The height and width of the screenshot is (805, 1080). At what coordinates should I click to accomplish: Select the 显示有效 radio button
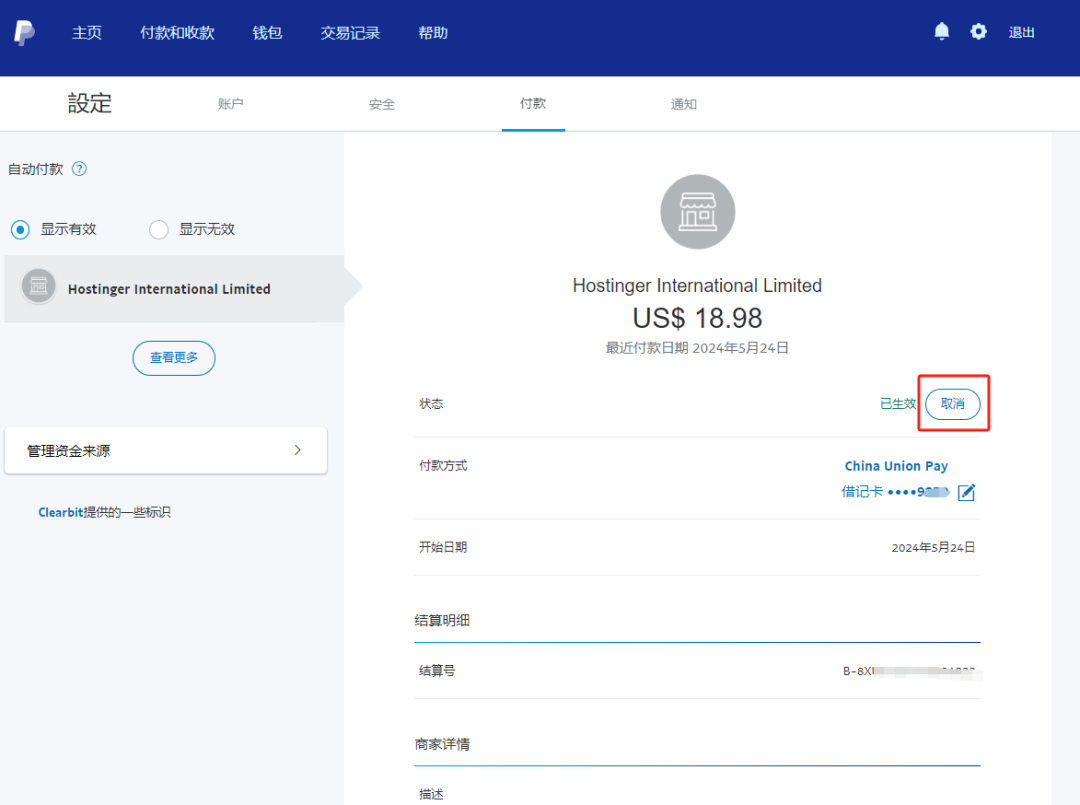coord(20,230)
